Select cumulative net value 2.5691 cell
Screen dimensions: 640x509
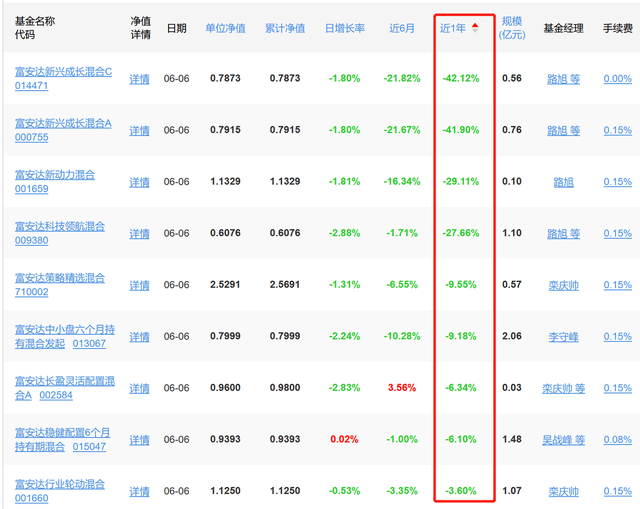[284, 284]
